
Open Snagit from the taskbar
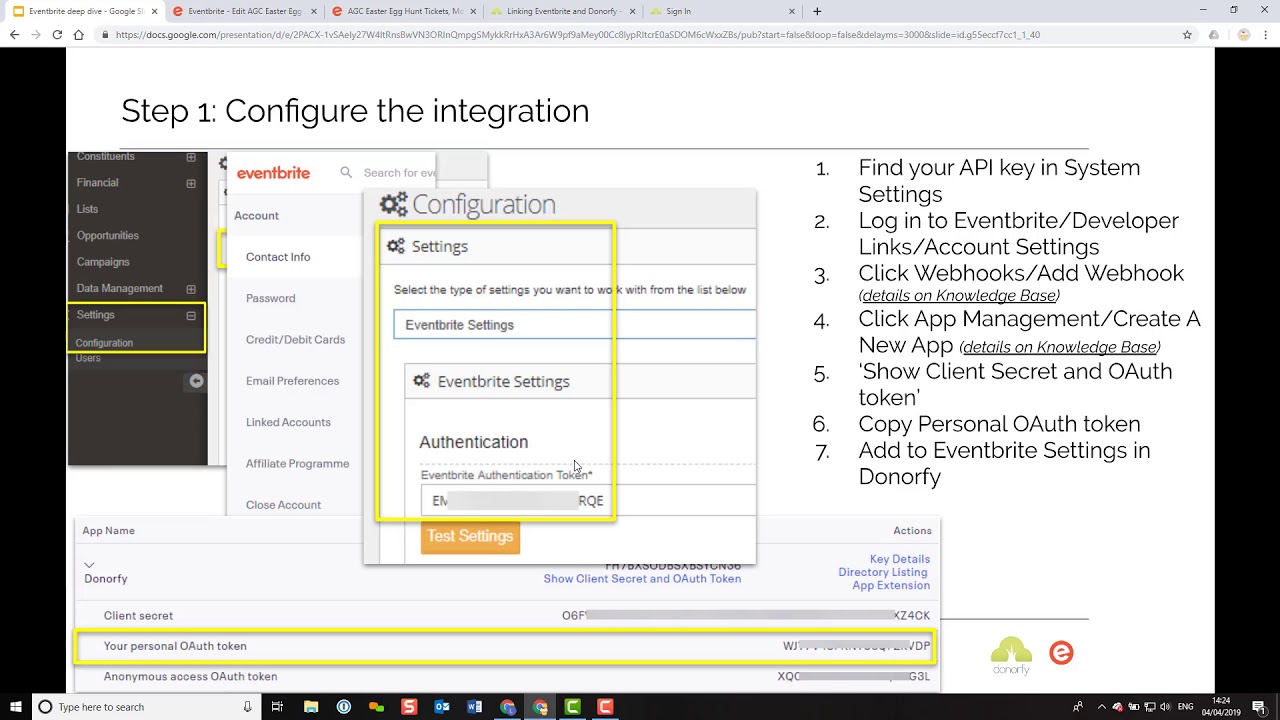(409, 707)
